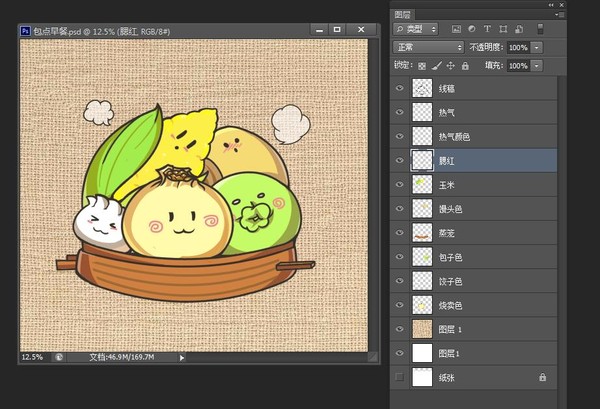Hide the white-thumbnail 图层1 layer

(x=399, y=353)
